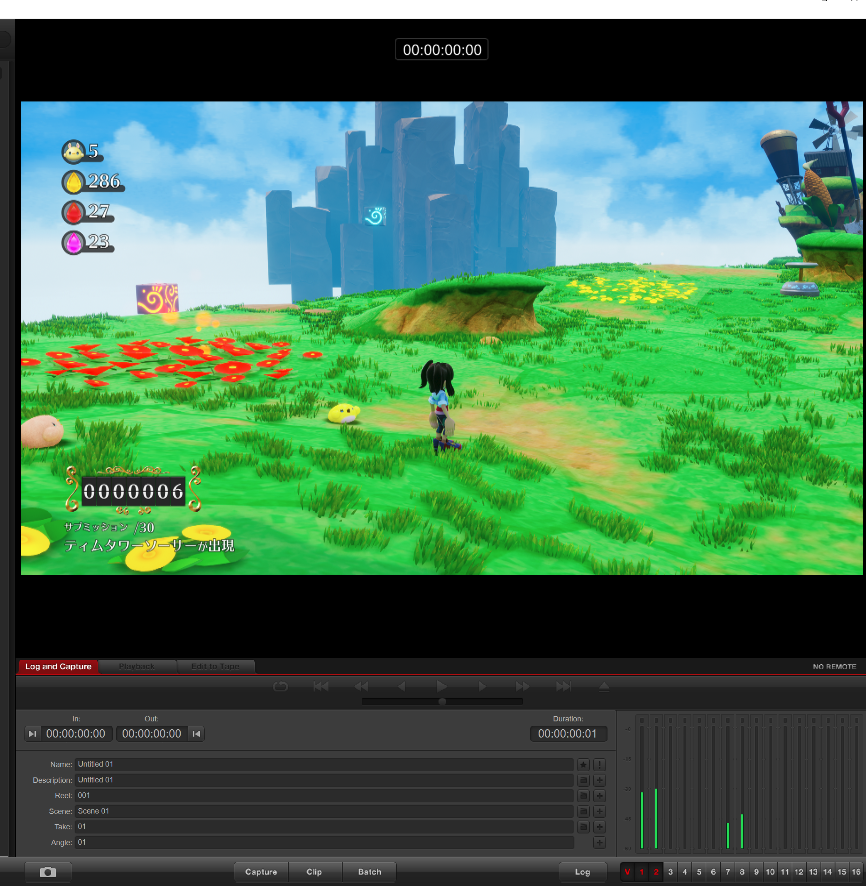Increment Reel with plus icon

[599, 796]
